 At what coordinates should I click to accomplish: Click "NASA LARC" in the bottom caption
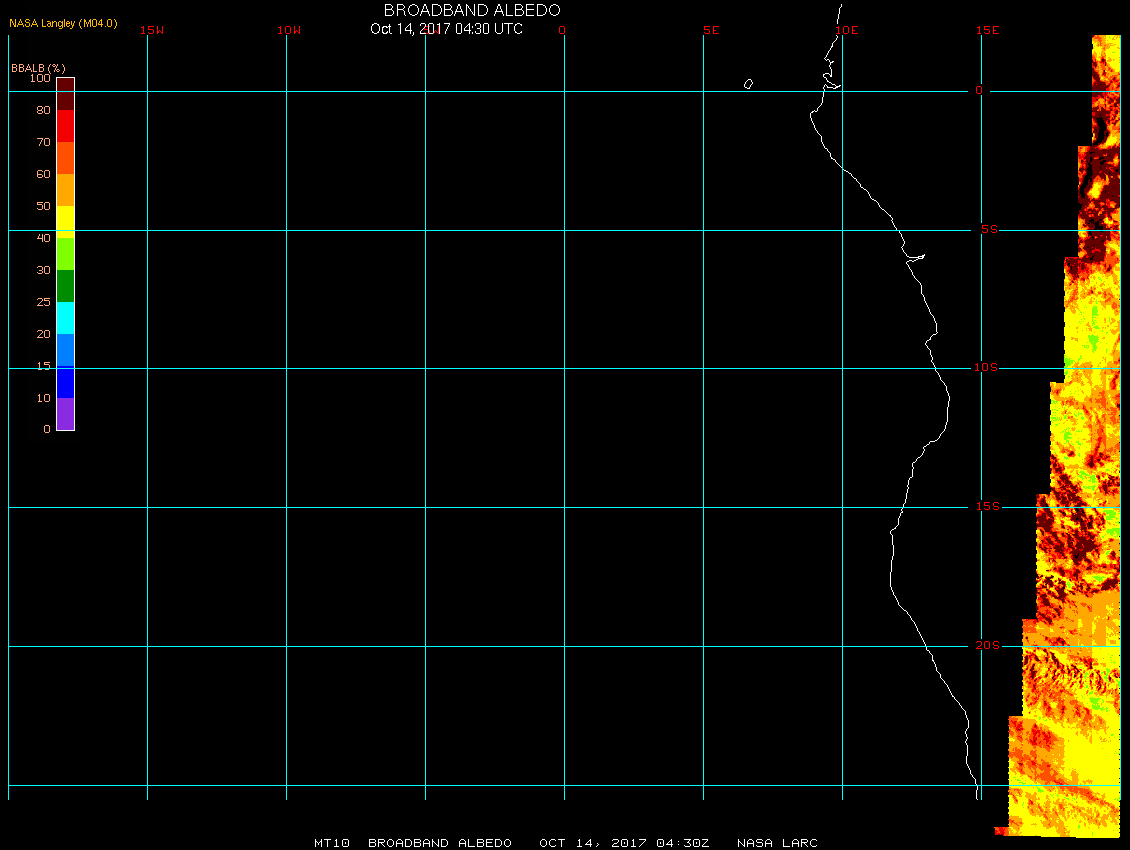coord(777,843)
